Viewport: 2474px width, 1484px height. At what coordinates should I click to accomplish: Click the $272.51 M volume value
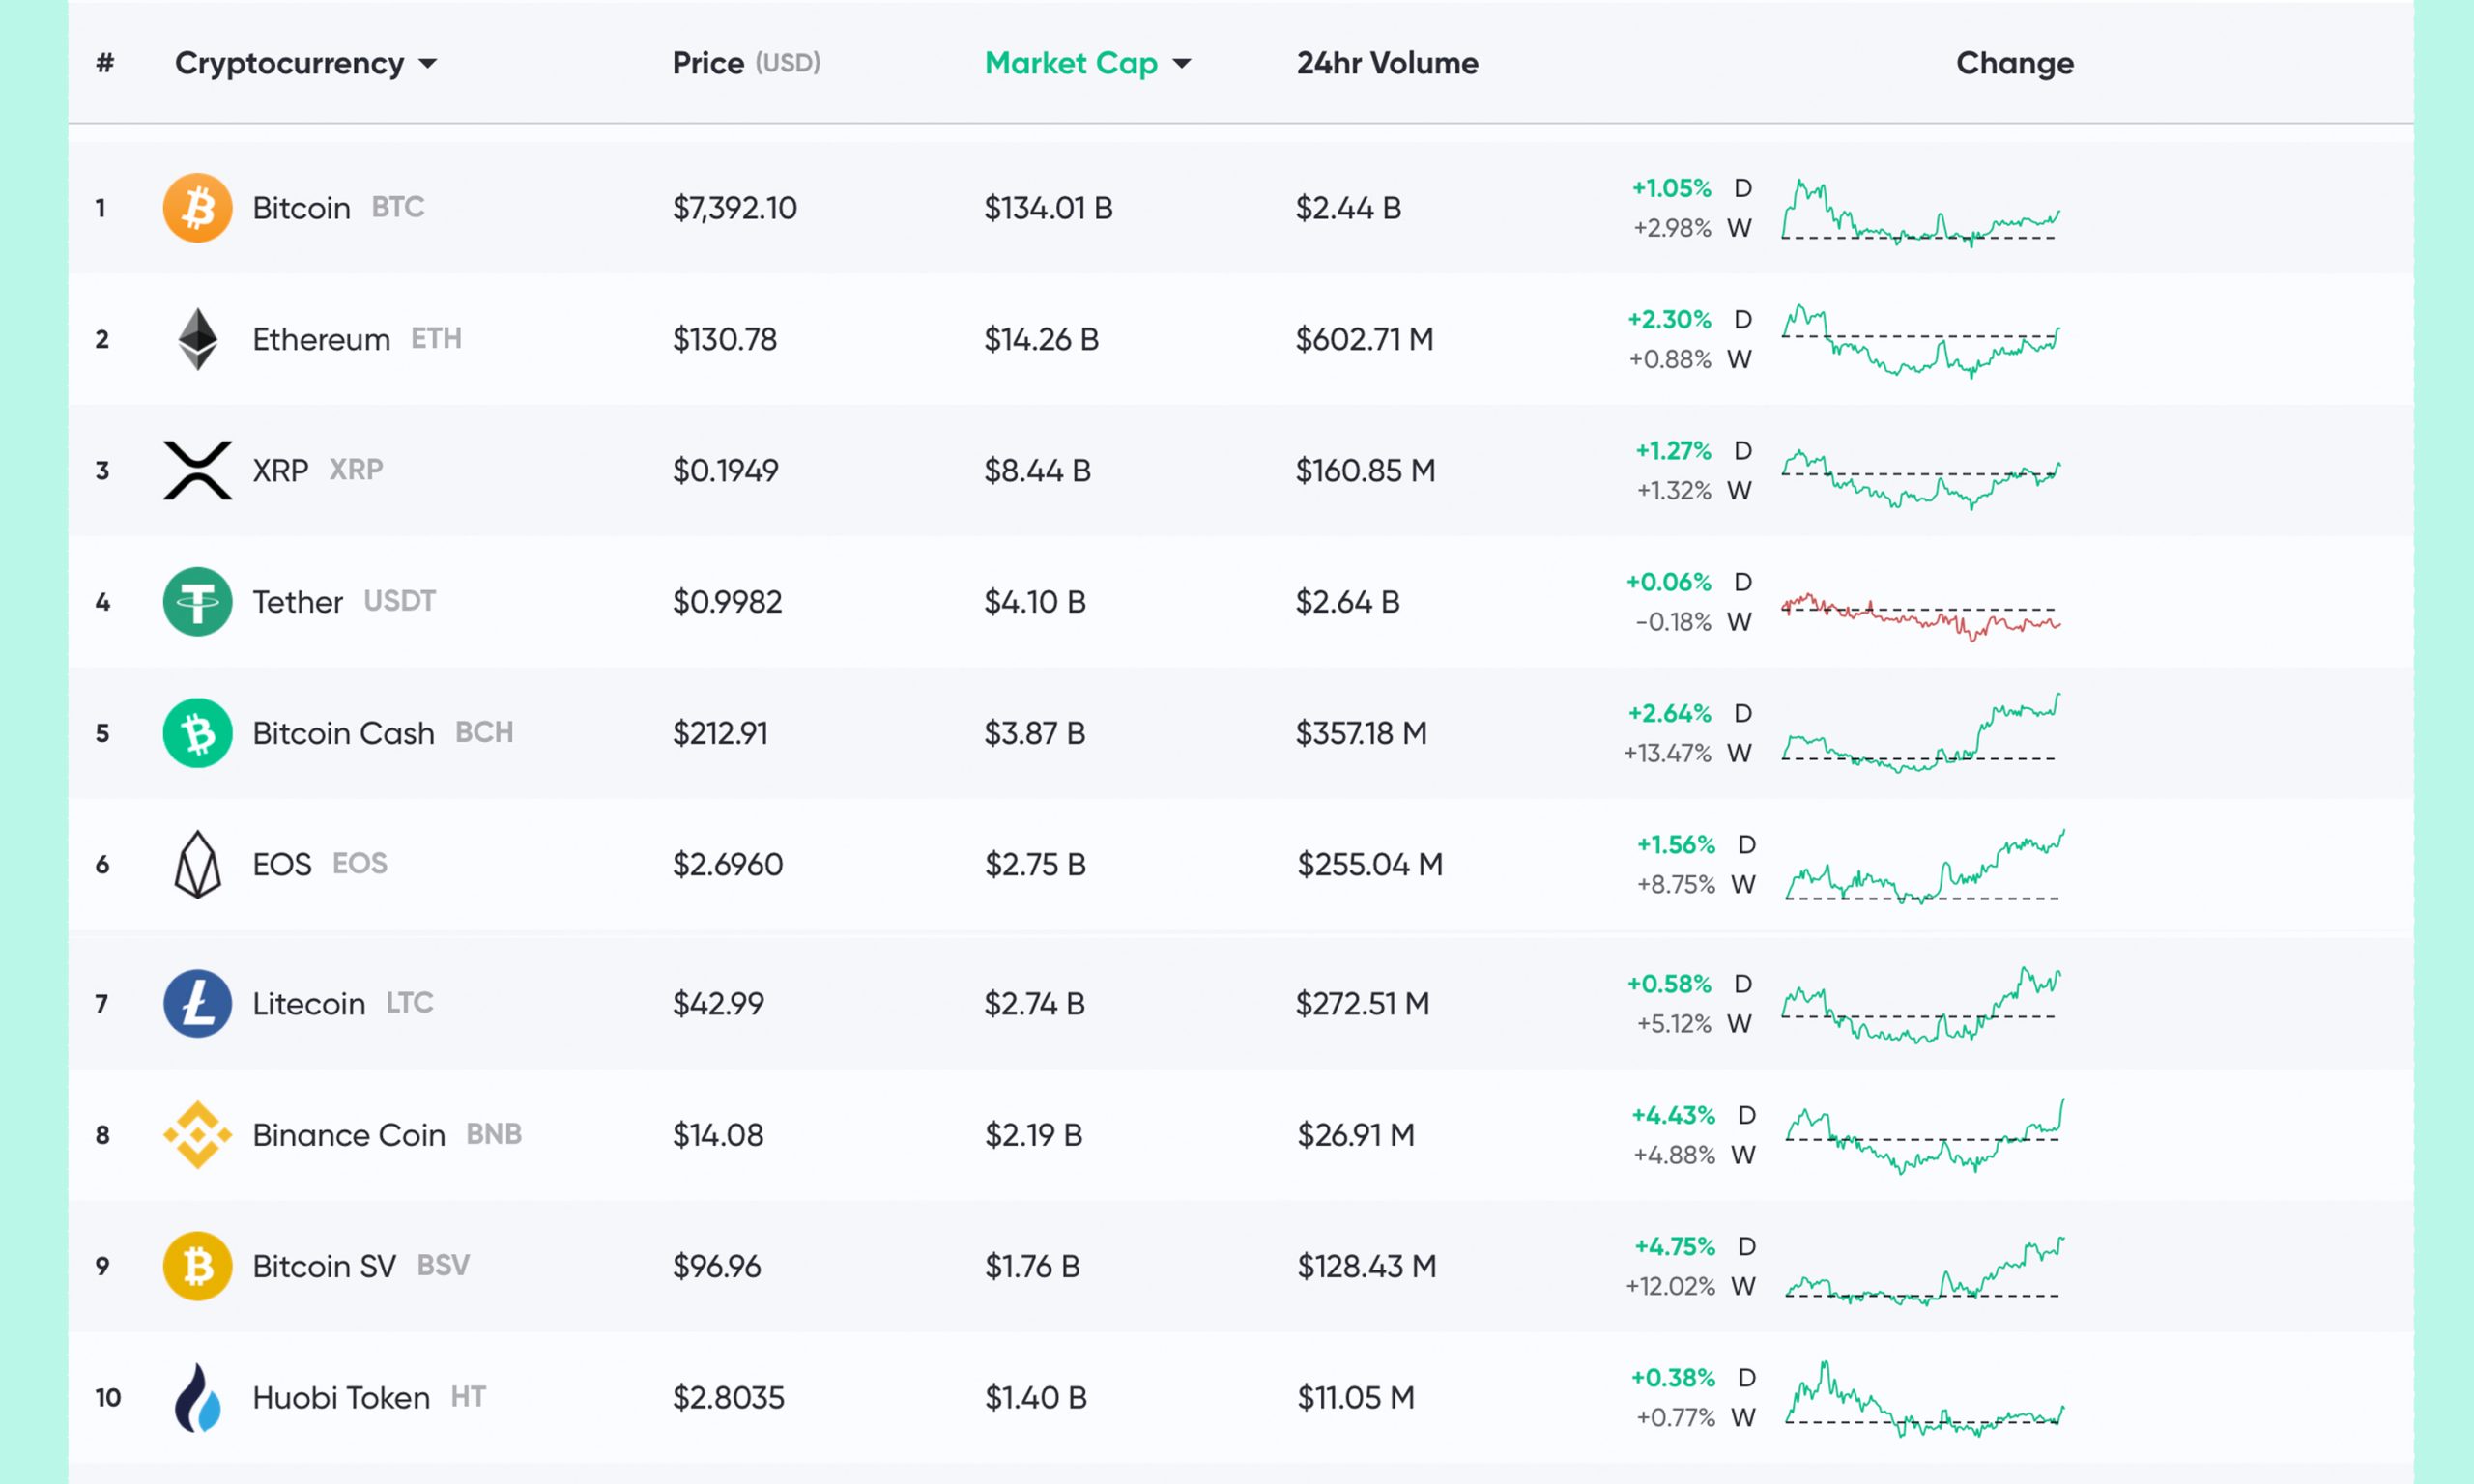coord(1362,1003)
